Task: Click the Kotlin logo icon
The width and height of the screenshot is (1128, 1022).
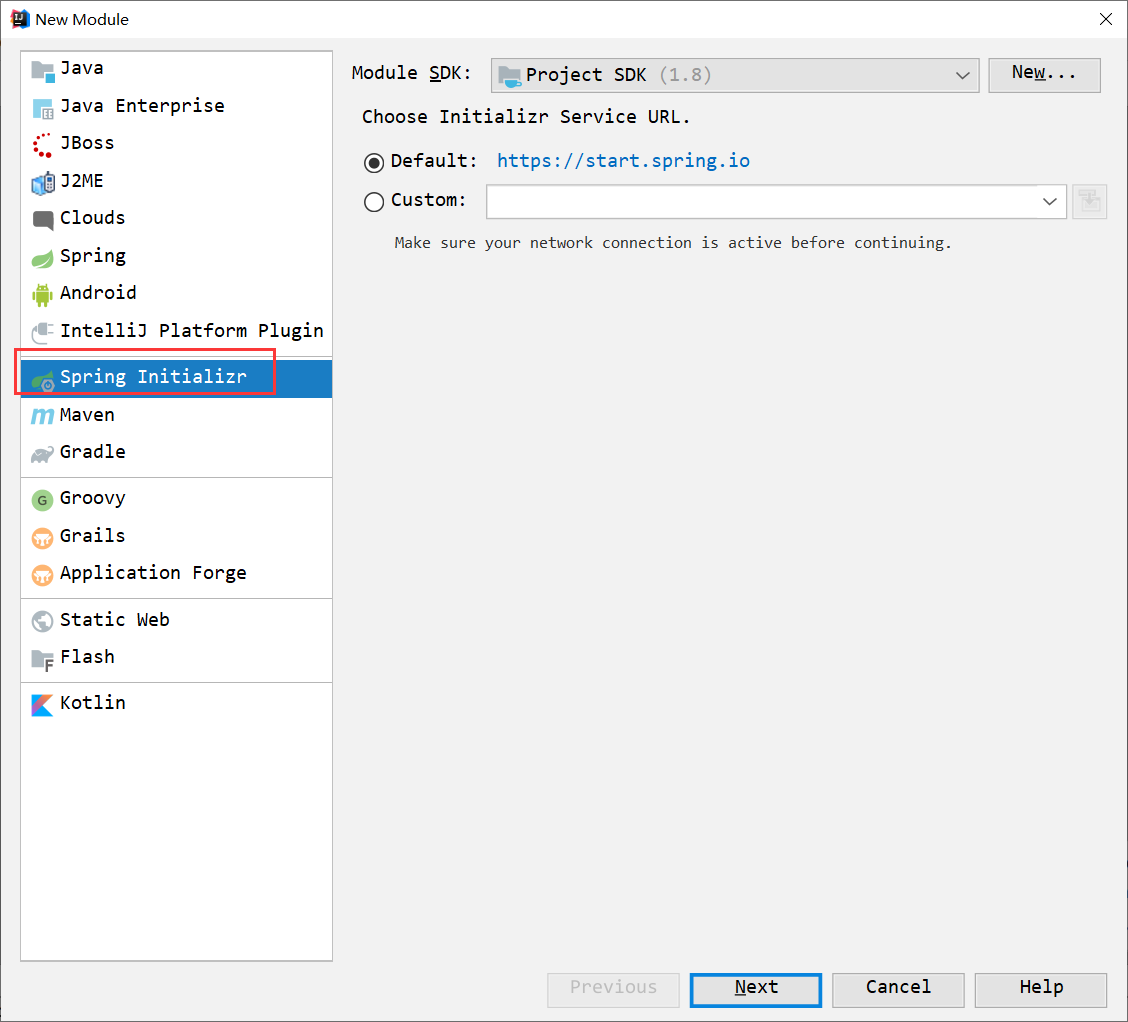Action: (42, 705)
